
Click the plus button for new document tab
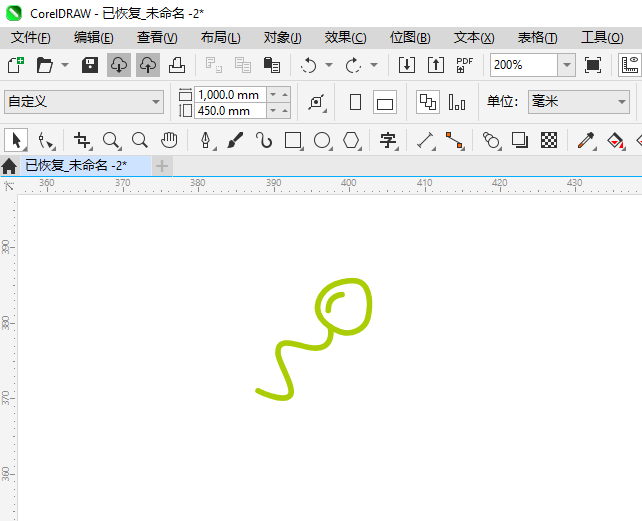pyautogui.click(x=162, y=166)
